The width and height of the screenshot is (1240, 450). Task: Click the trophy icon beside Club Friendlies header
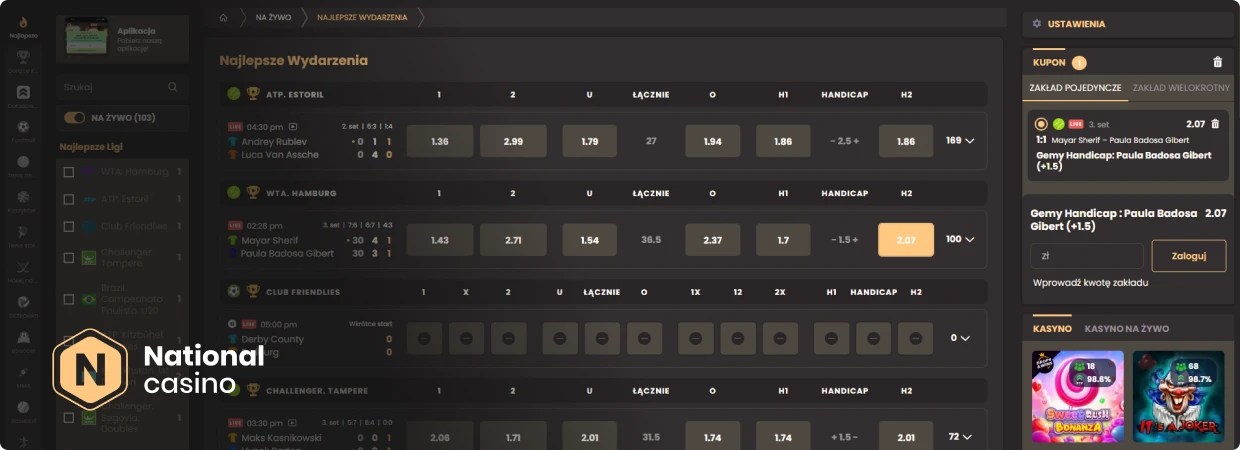coord(253,292)
